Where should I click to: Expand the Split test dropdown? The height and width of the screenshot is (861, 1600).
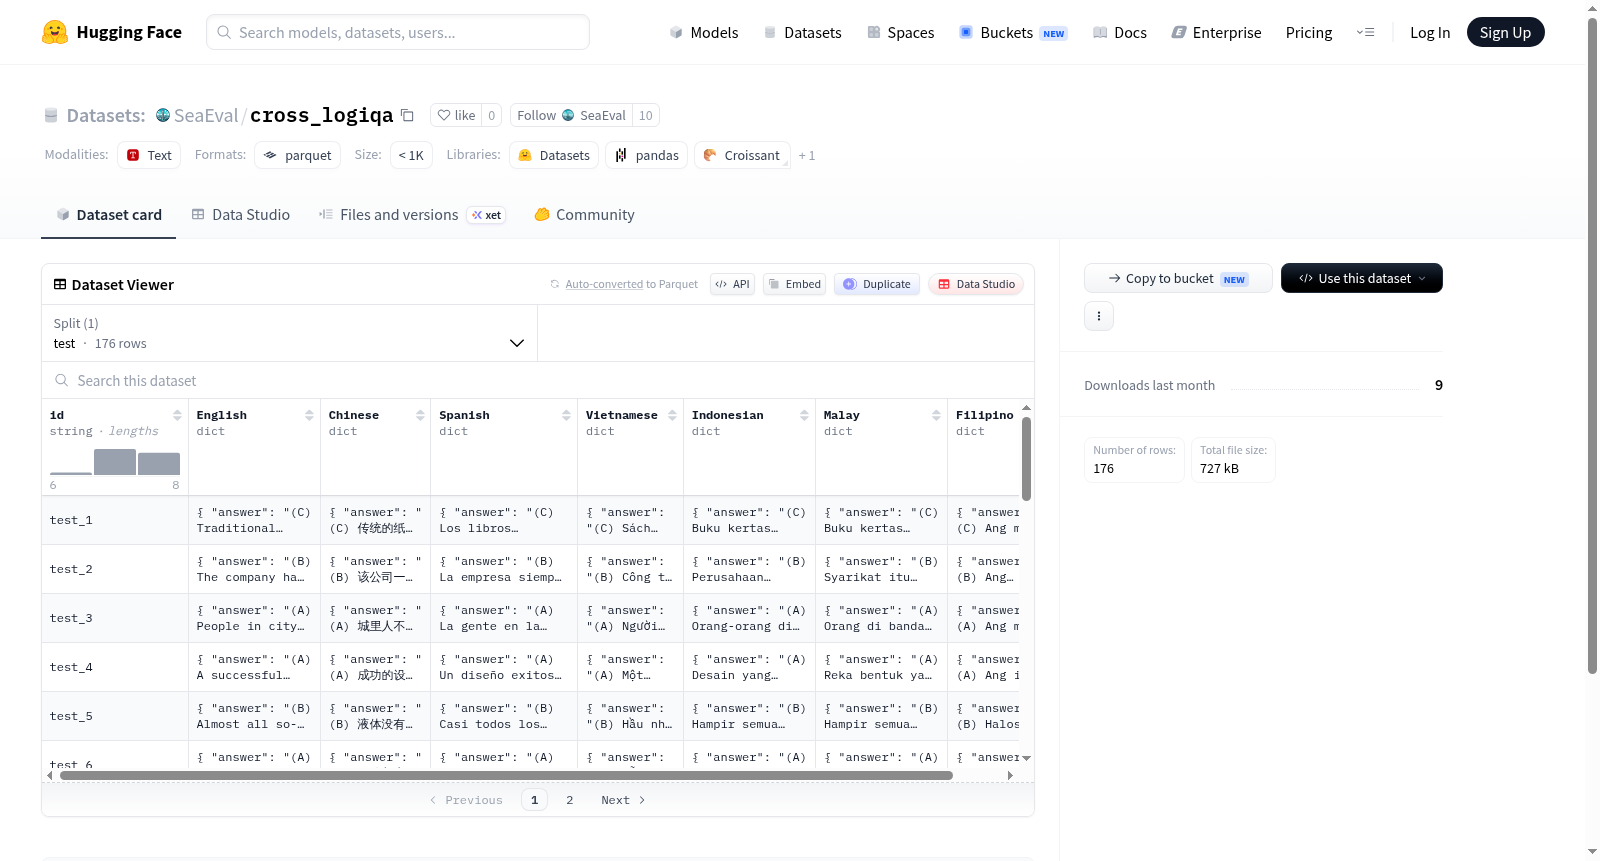(x=289, y=333)
